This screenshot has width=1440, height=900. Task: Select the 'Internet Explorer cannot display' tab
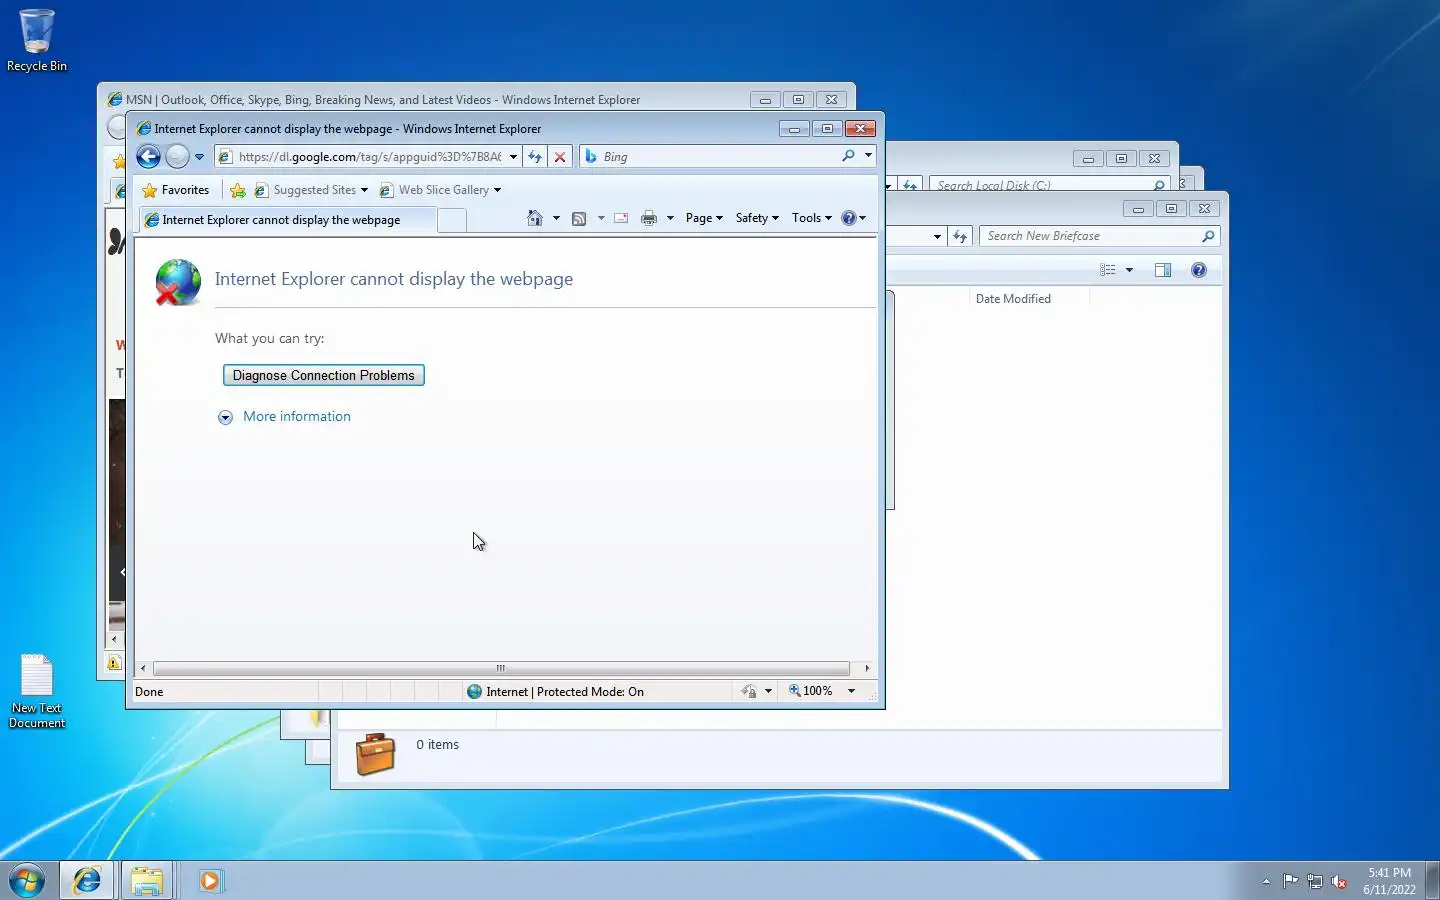pos(286,220)
